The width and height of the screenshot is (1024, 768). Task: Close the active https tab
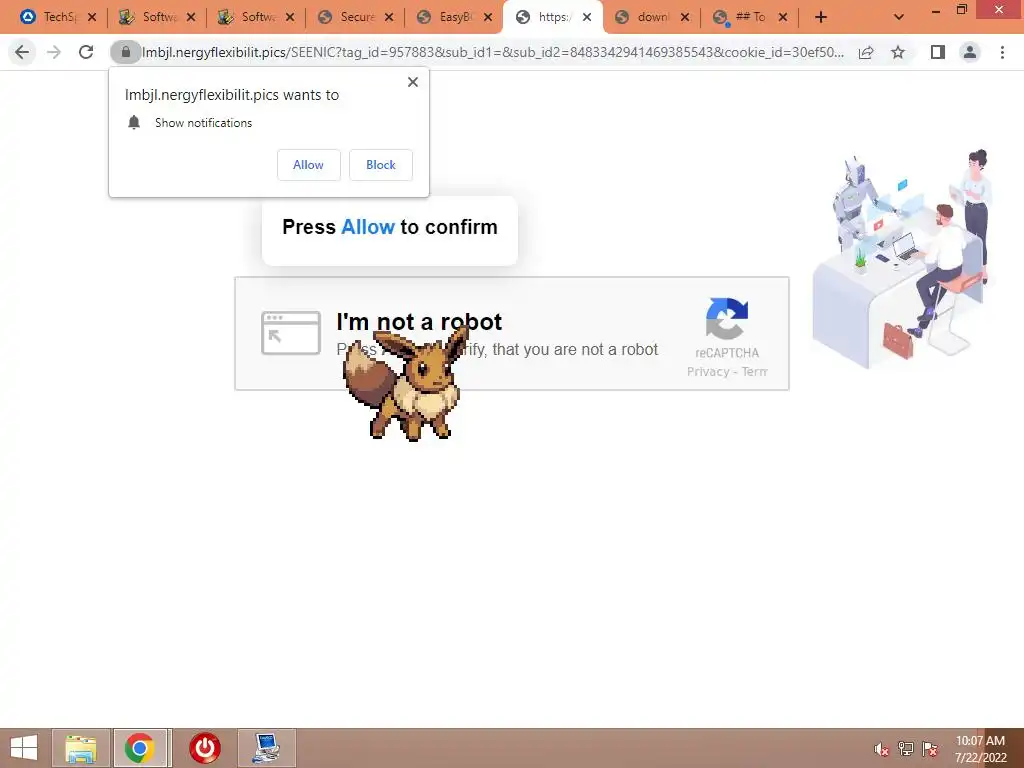coord(586,18)
